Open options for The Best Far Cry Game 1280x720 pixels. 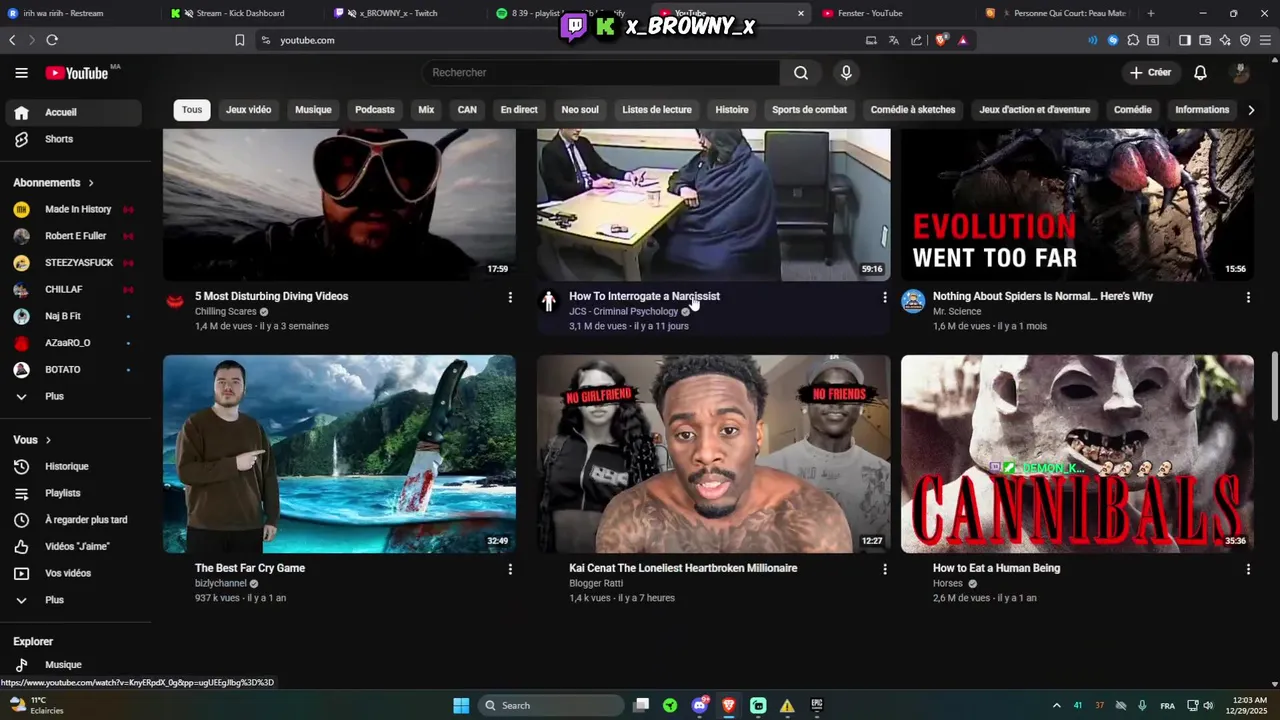(x=510, y=569)
